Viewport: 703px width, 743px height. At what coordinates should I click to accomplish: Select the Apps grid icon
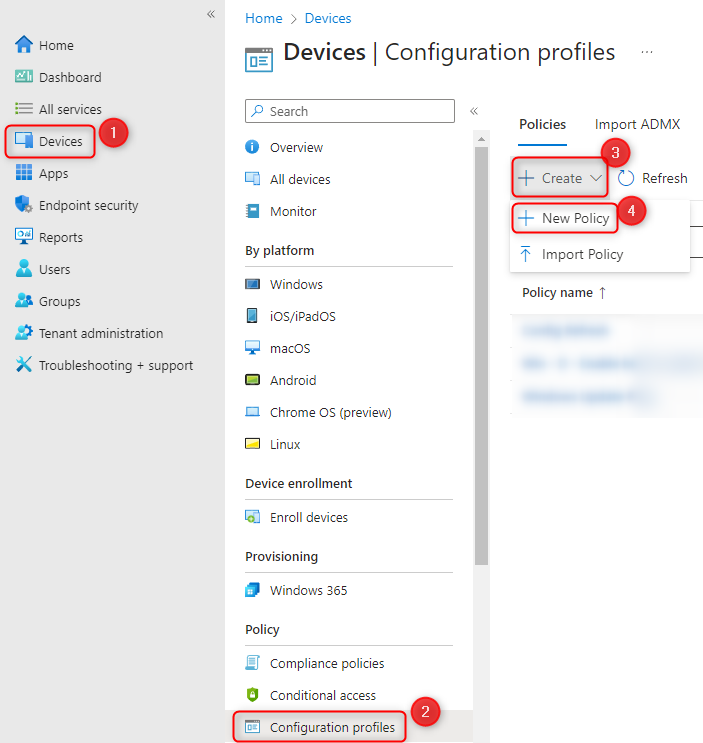point(24,173)
